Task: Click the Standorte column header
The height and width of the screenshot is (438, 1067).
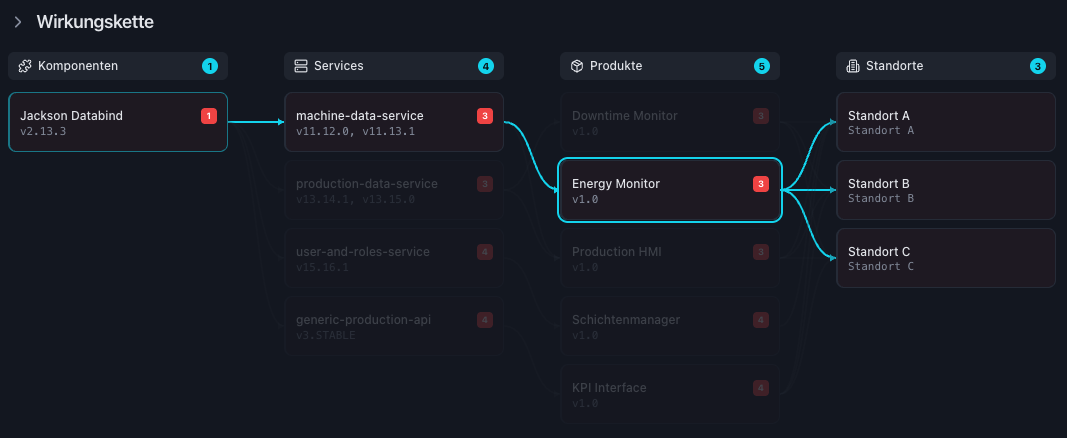Action: (946, 66)
